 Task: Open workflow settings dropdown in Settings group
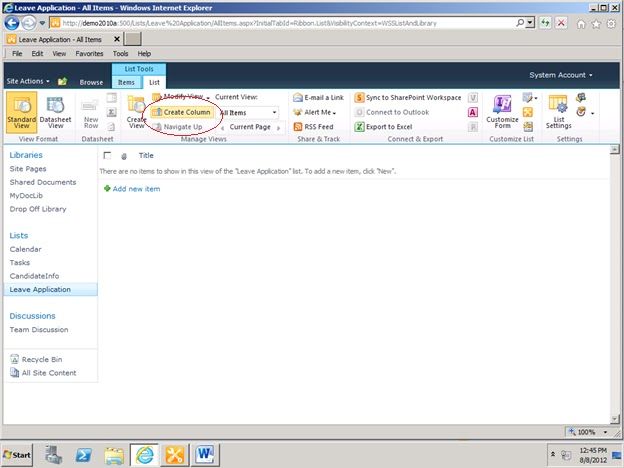coord(585,112)
